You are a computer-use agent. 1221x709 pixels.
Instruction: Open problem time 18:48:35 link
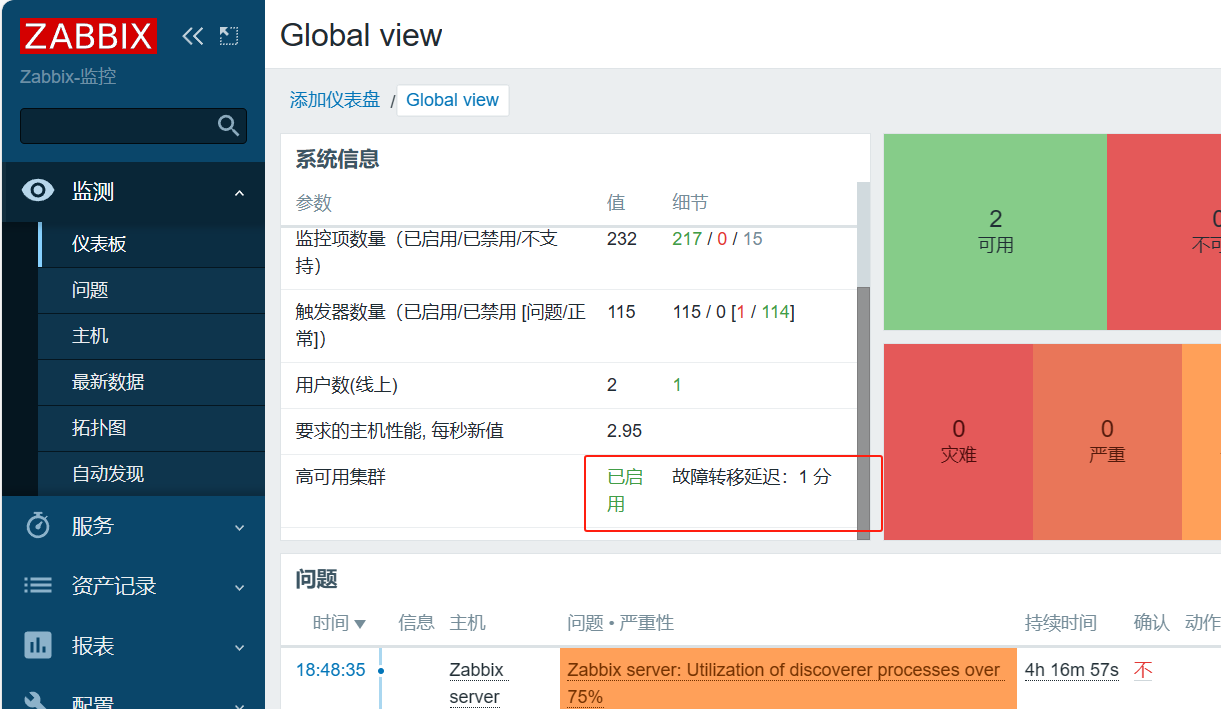(x=331, y=670)
